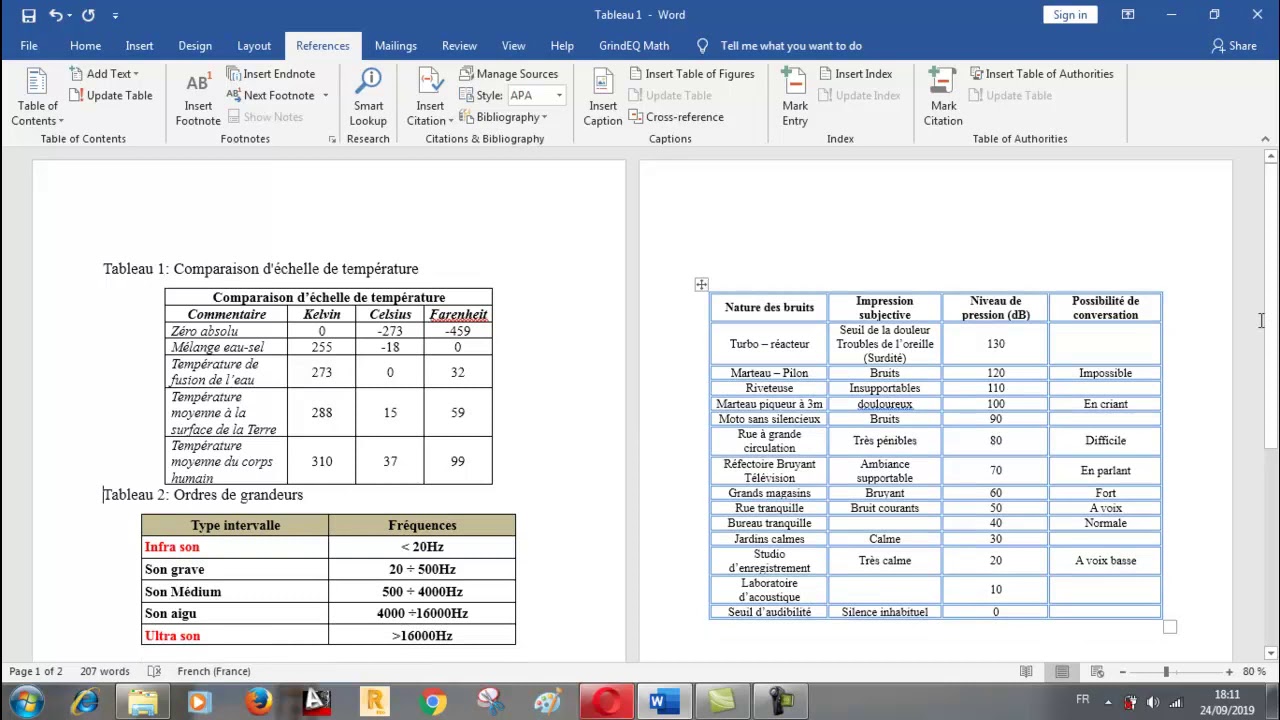The height and width of the screenshot is (720, 1280).
Task: Open Customize Quick Access Toolbar dropdown
Action: pyautogui.click(x=115, y=15)
